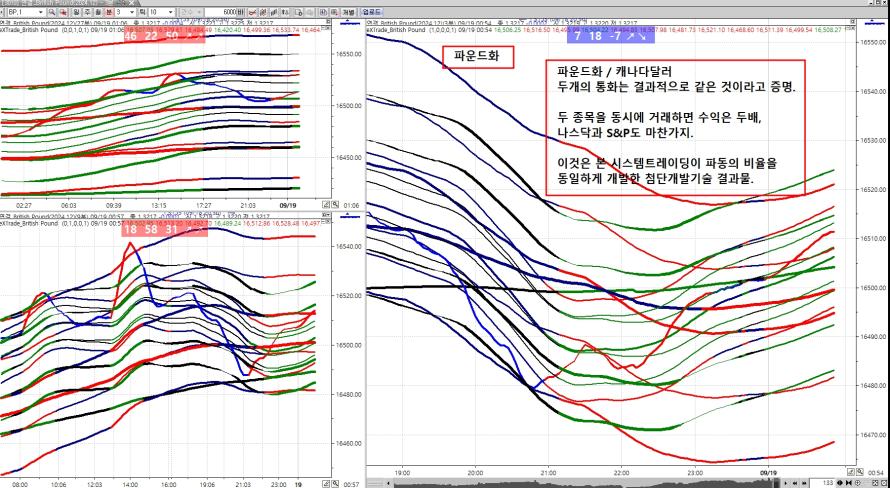Click the symbol search magnifier icon

(52, 12)
